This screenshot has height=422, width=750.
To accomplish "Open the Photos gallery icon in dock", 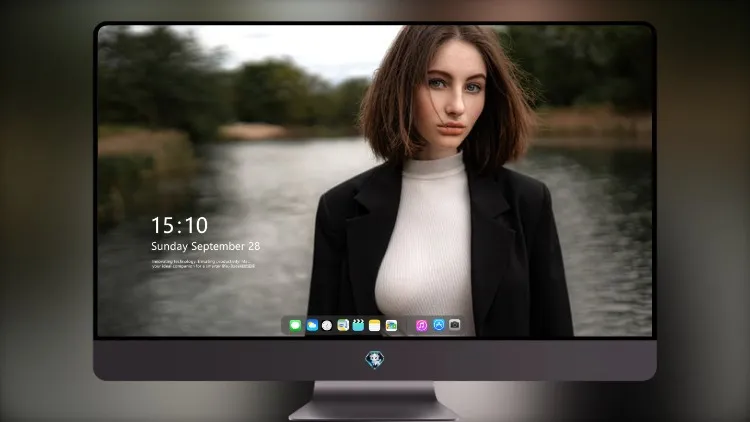I will pyautogui.click(x=391, y=325).
